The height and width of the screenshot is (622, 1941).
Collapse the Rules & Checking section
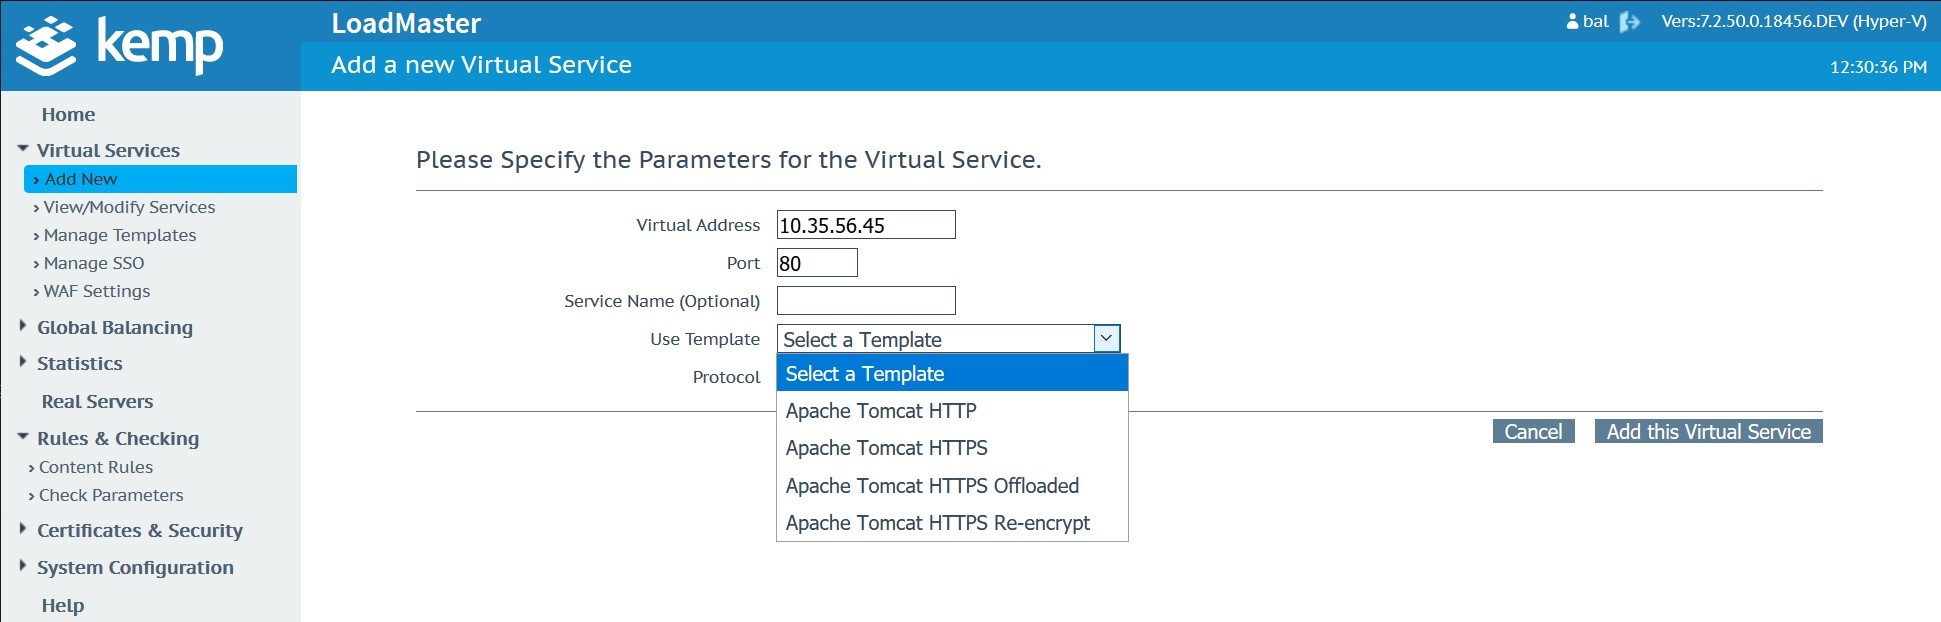23,438
